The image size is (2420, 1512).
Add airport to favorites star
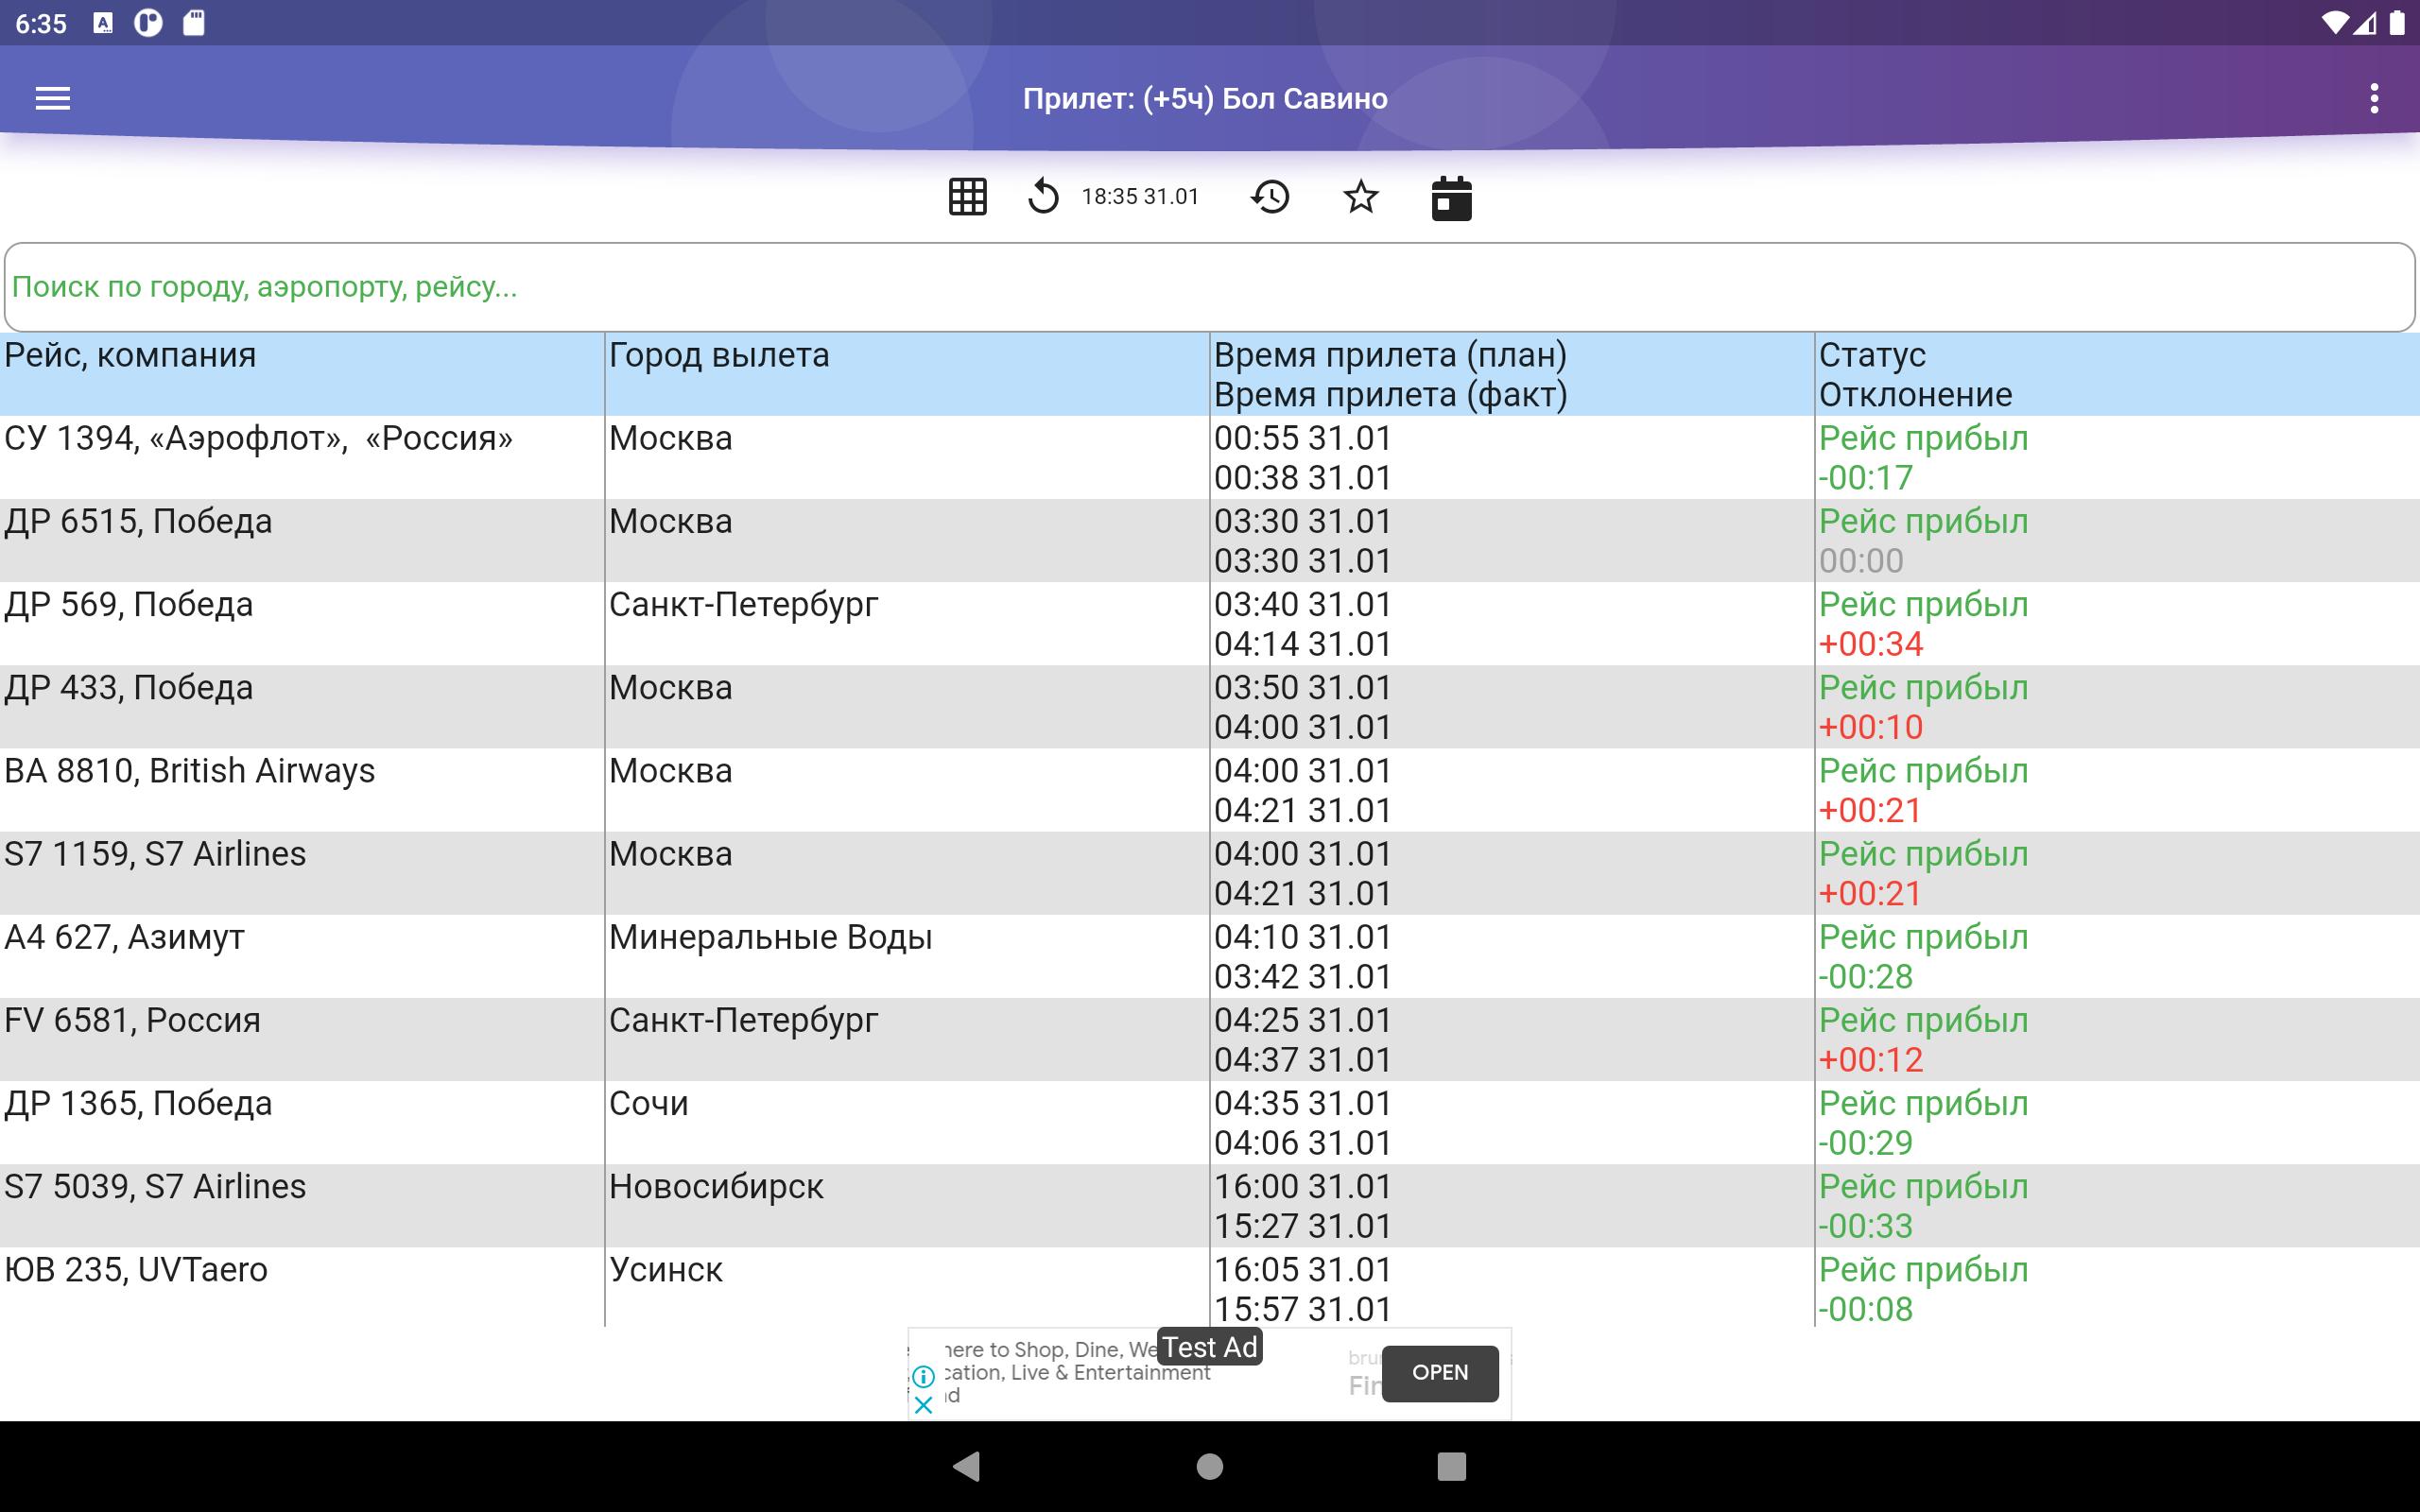pyautogui.click(x=1360, y=197)
